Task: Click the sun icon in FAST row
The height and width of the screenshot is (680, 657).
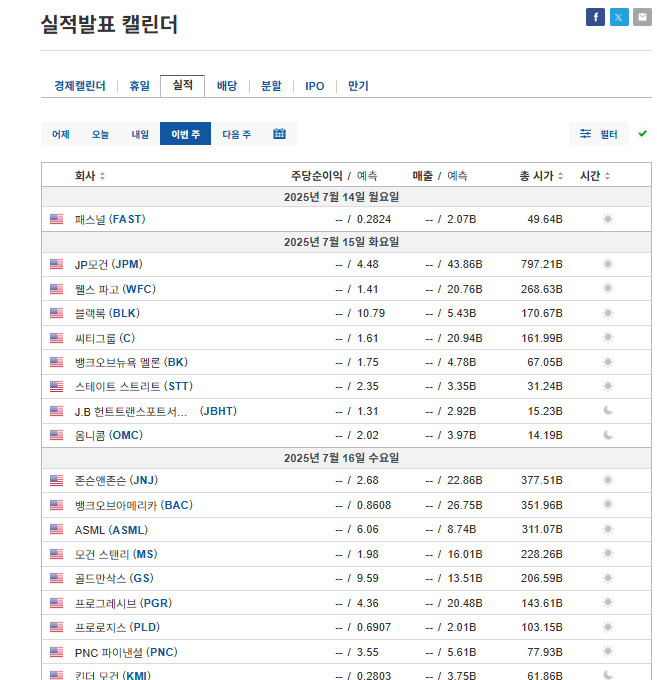Action: point(608,219)
